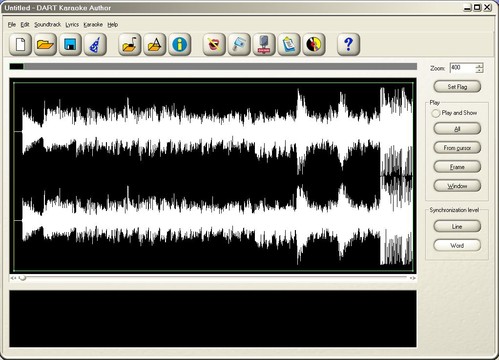Click the microphone record icon
Viewport: 499px width, 360px height.
(x=264, y=44)
